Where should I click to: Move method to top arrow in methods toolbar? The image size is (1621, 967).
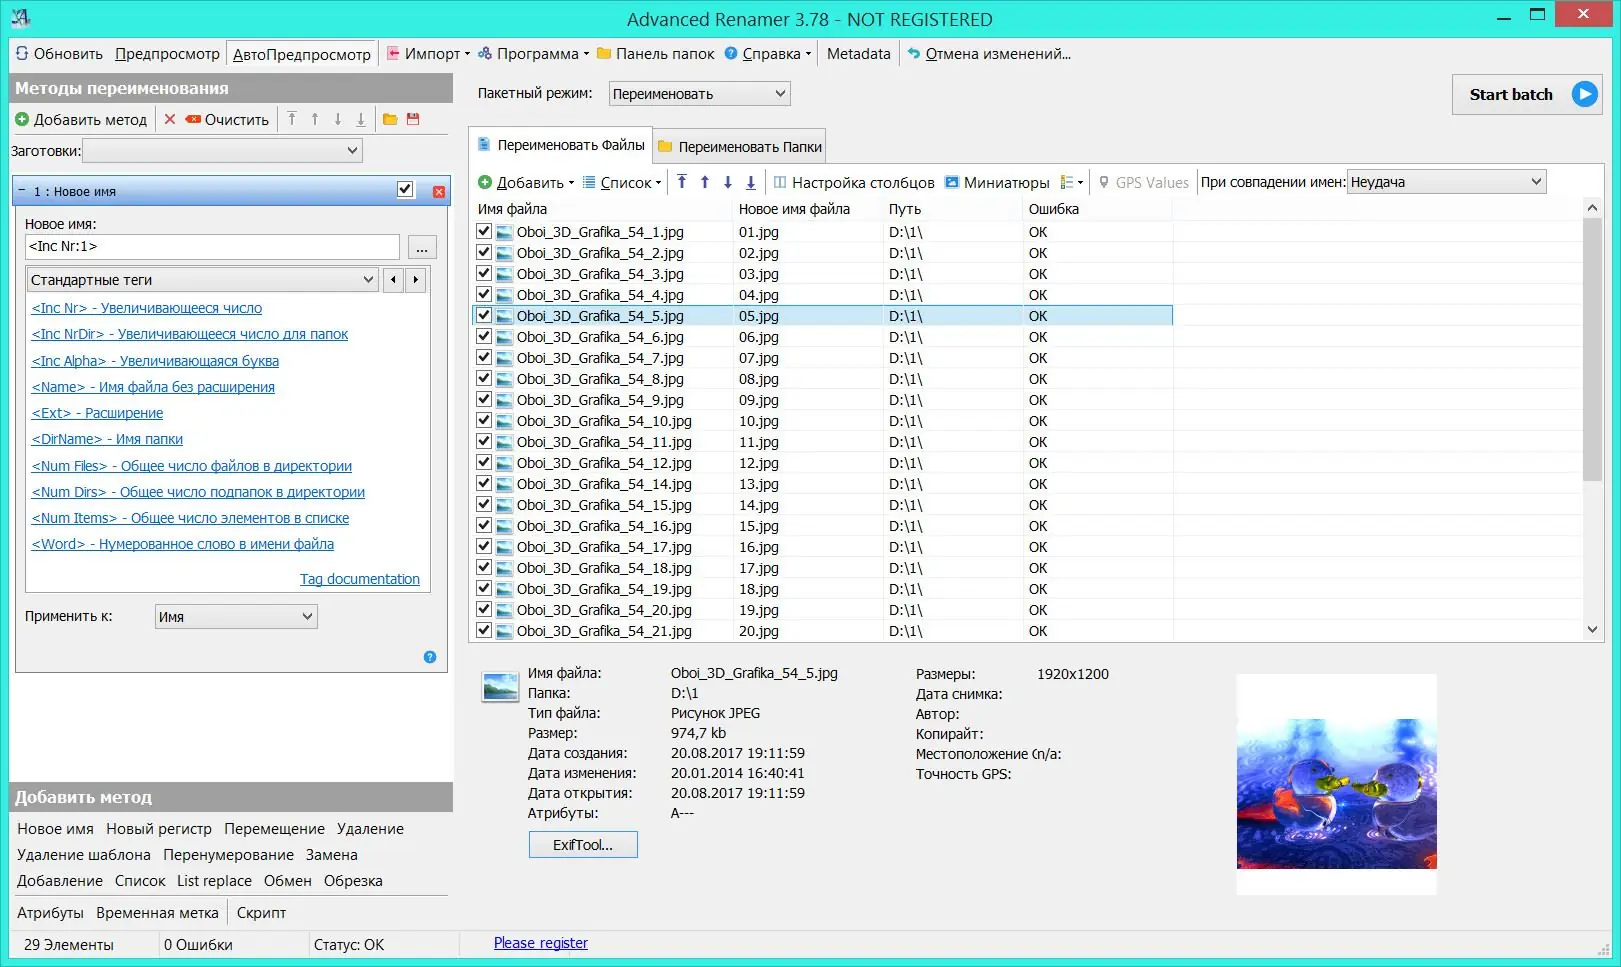click(292, 119)
